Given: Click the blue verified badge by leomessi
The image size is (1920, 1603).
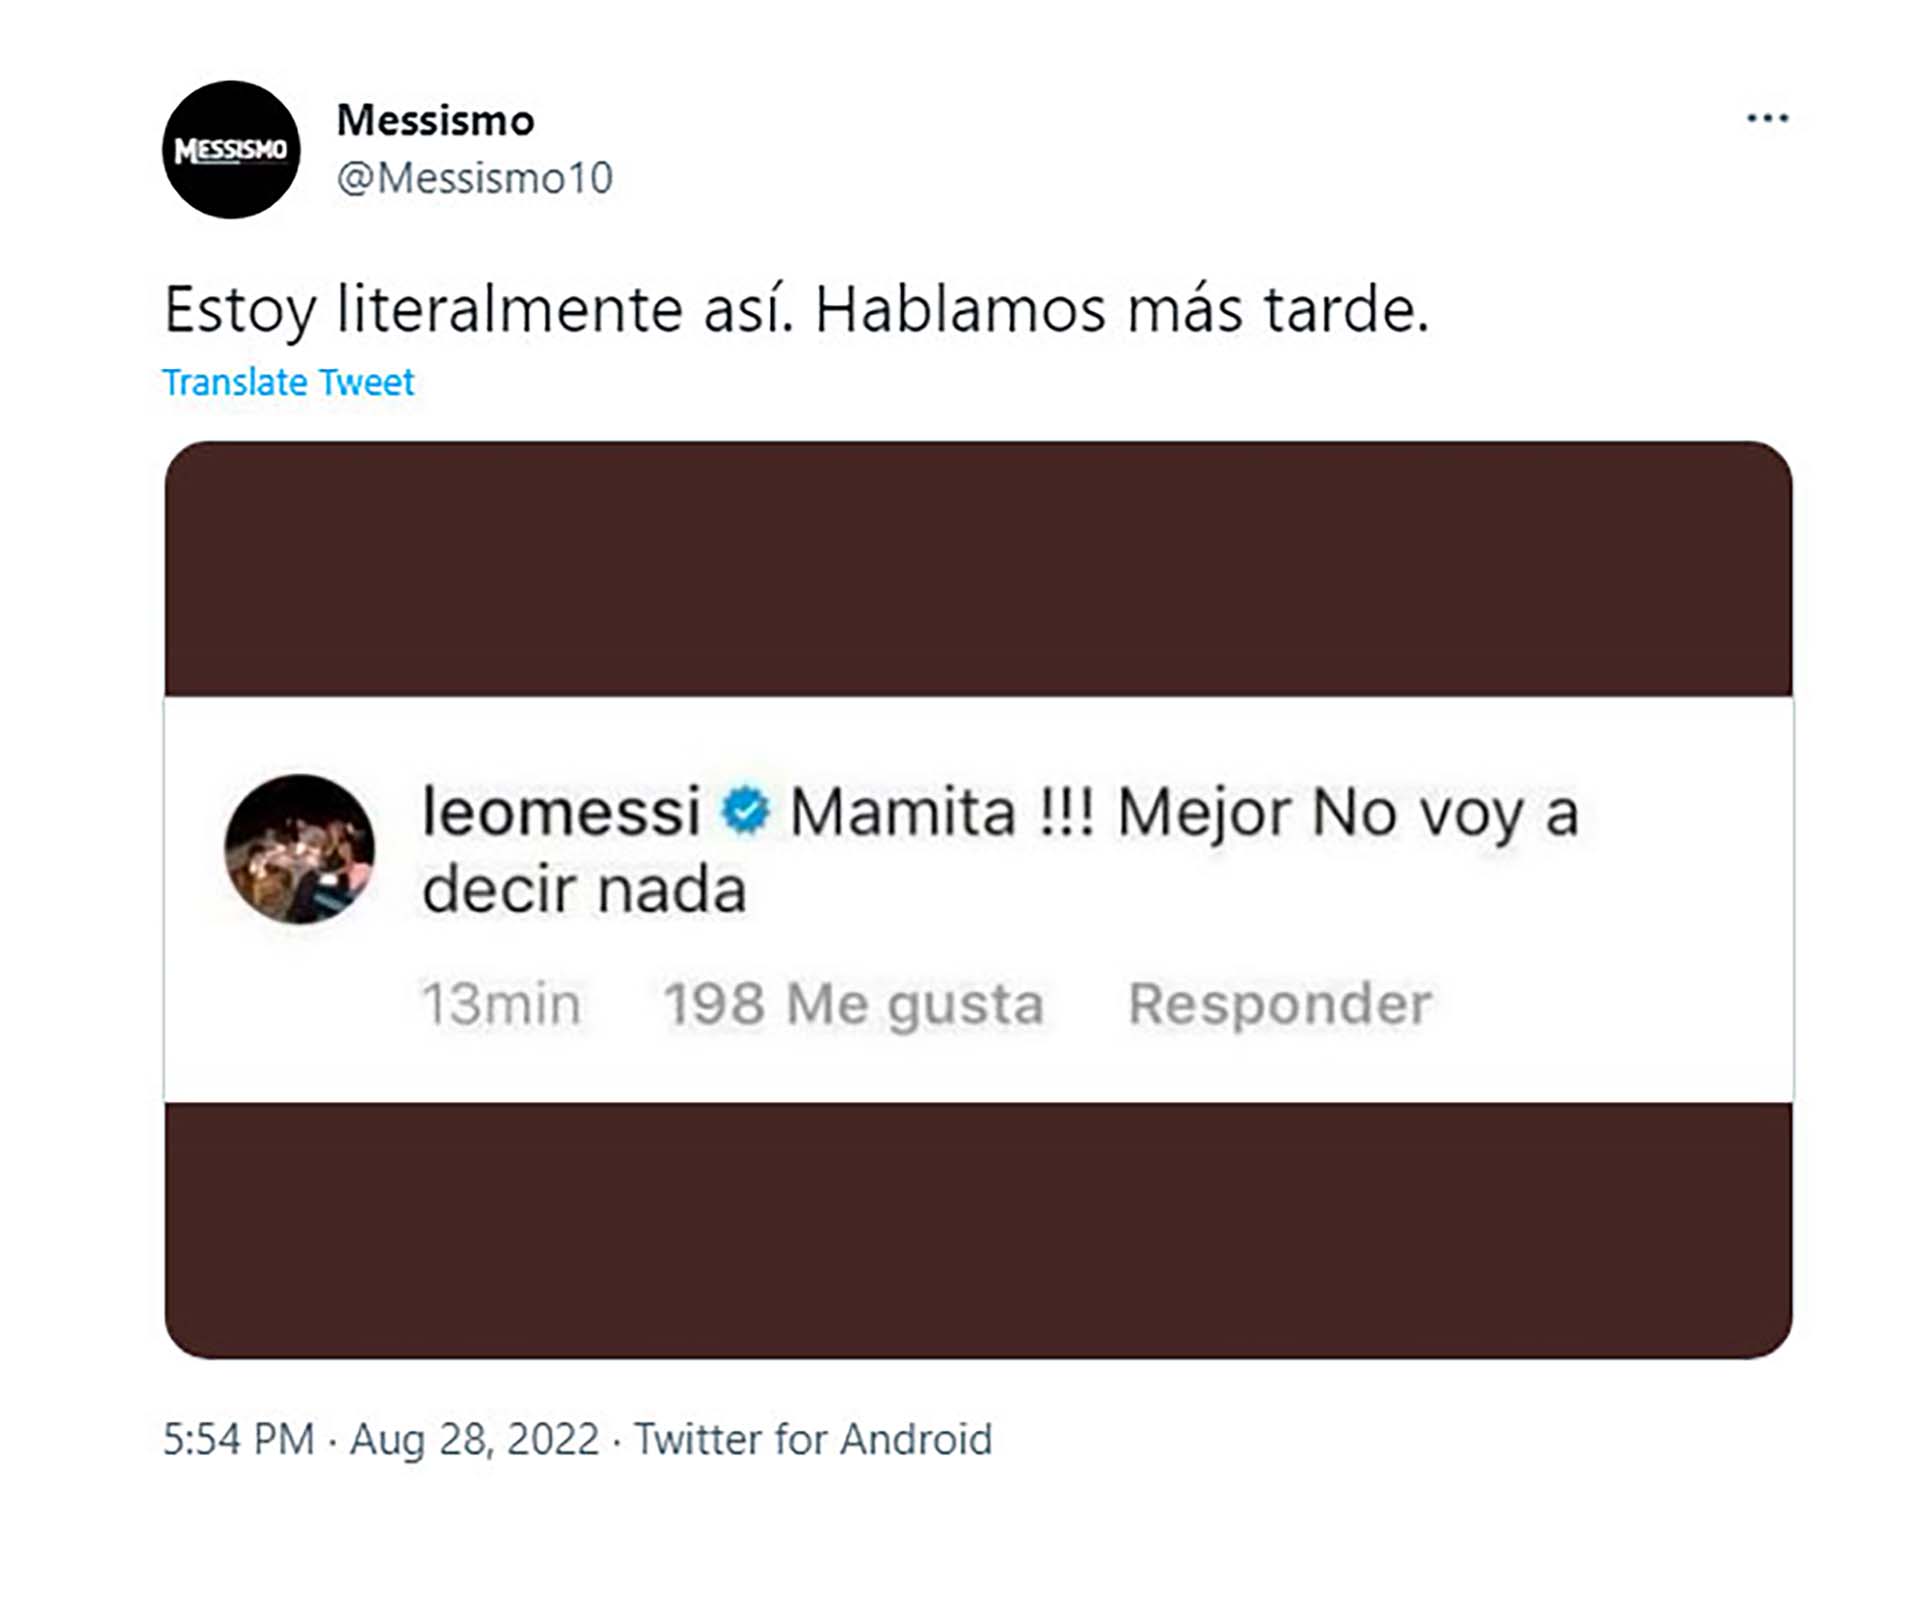Looking at the screenshot, I should [x=746, y=811].
